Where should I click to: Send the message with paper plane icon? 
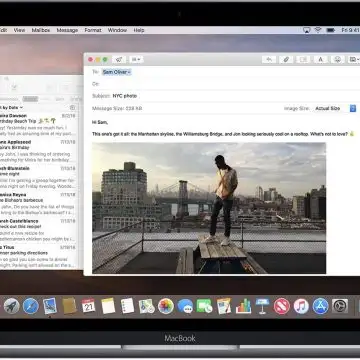(119, 60)
